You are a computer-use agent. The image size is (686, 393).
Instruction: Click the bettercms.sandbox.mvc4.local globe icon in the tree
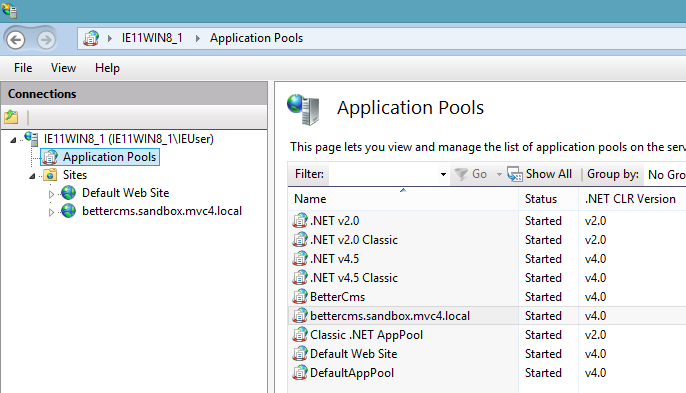click(x=68, y=211)
